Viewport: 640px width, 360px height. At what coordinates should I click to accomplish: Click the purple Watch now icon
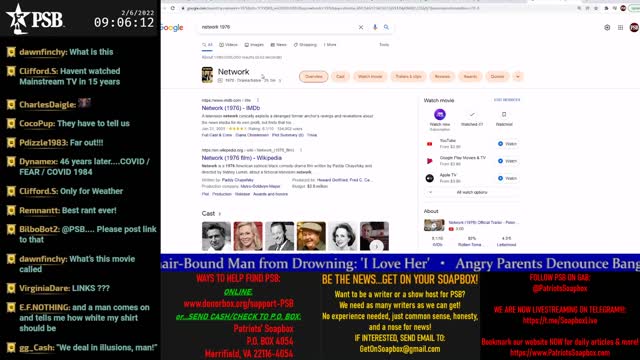[440, 114]
